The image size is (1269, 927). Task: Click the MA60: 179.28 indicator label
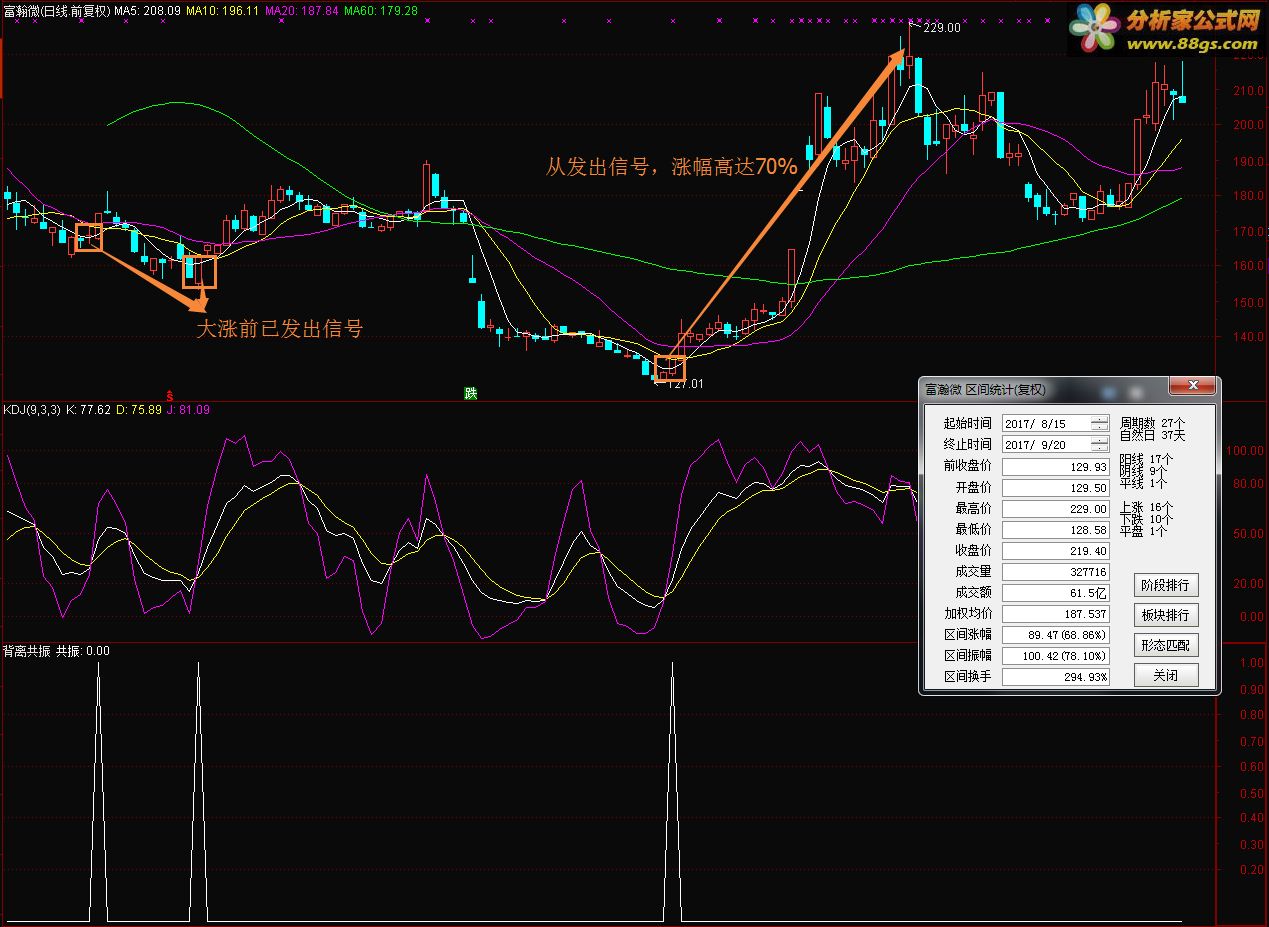pos(382,10)
